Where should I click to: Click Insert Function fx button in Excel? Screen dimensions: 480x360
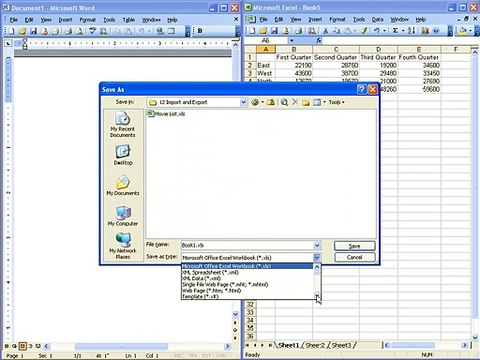319,40
